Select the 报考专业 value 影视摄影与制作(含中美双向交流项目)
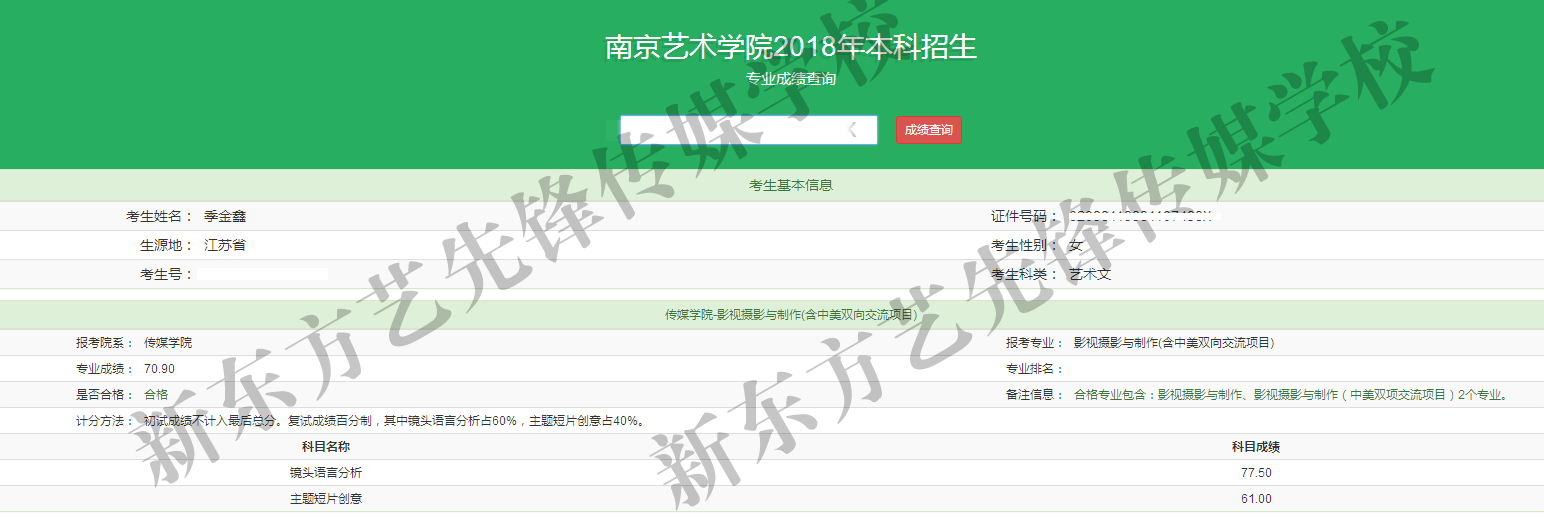1544x518 pixels. point(1174,342)
